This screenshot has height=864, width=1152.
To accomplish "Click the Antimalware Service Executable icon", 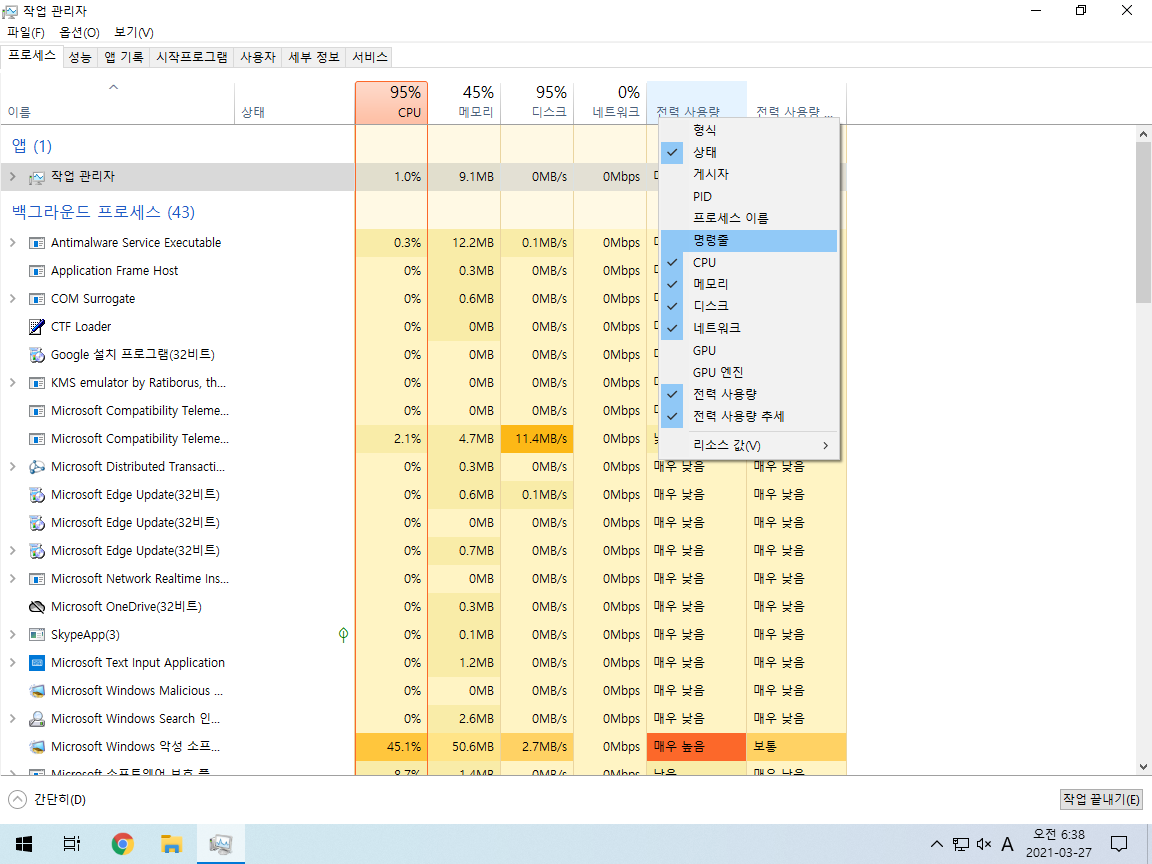I will click(x=37, y=243).
